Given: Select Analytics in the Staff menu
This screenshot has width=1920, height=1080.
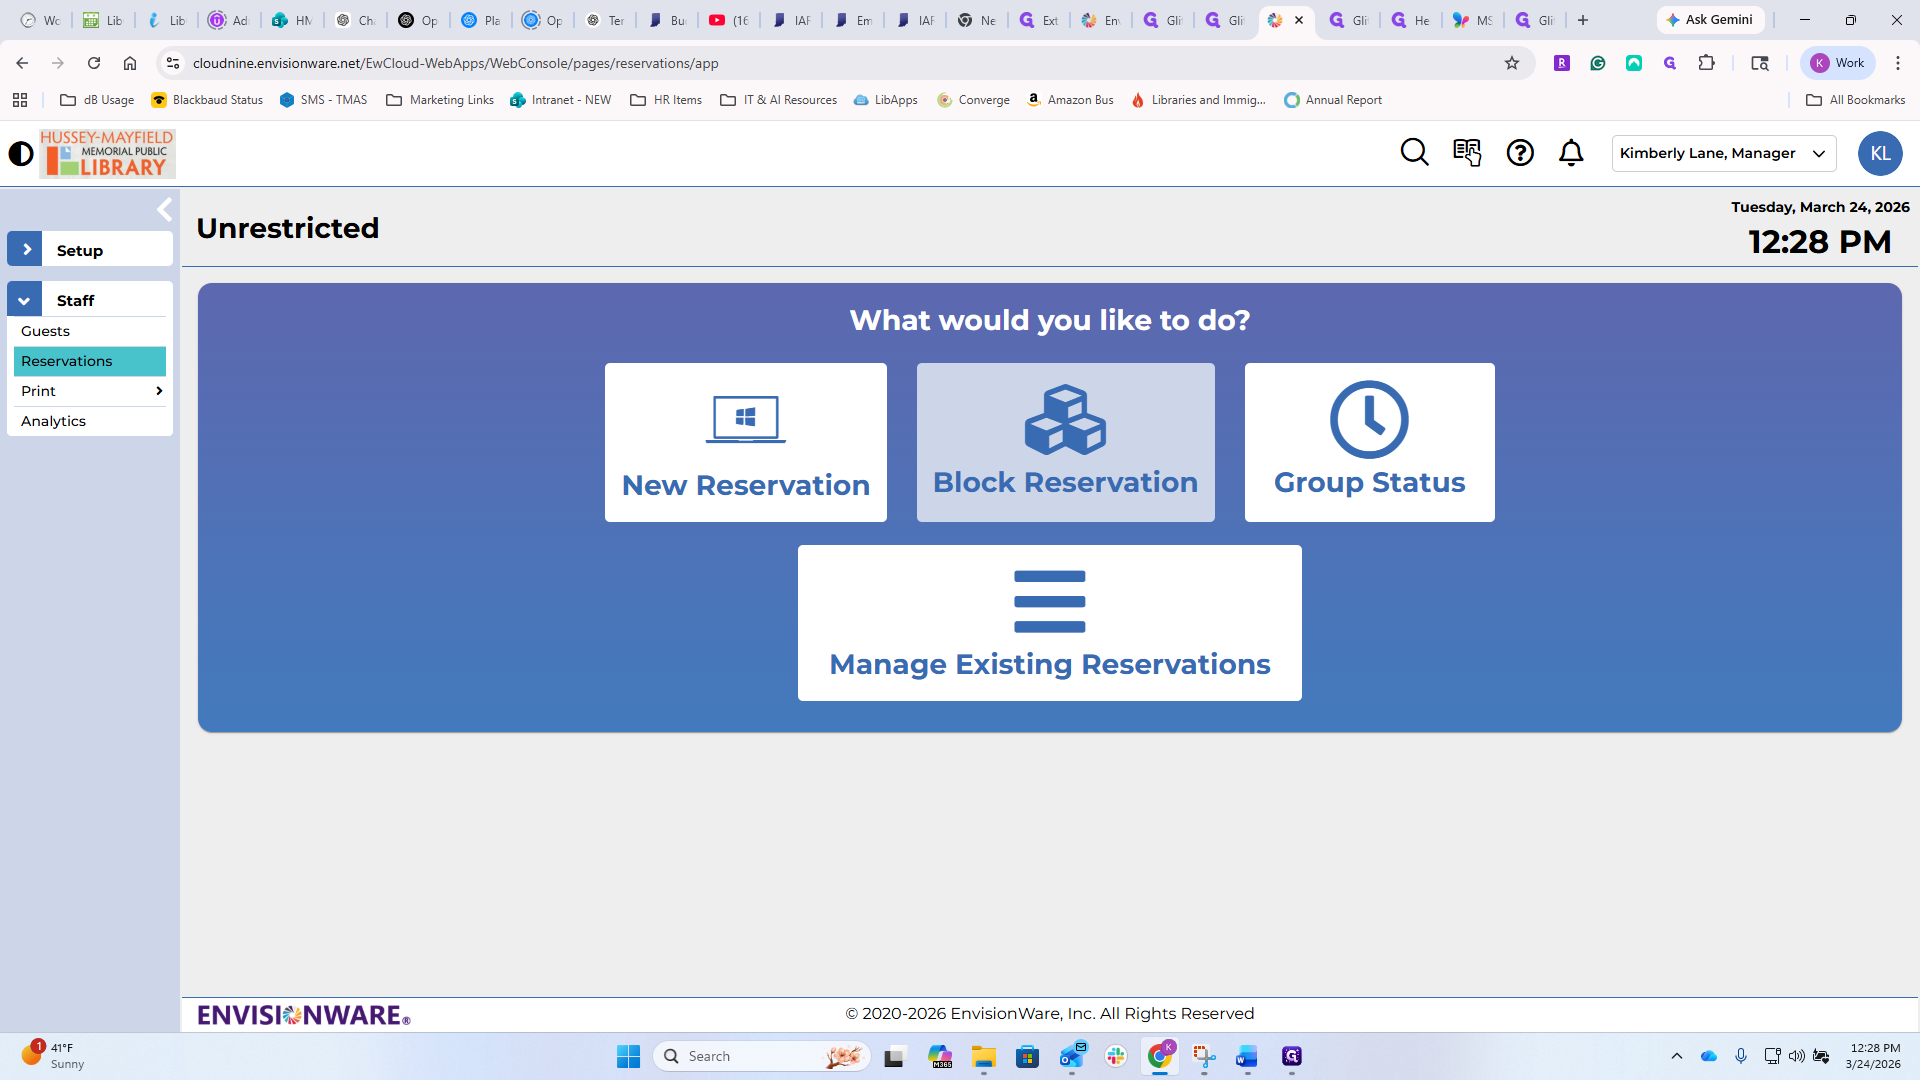Looking at the screenshot, I should click(54, 421).
